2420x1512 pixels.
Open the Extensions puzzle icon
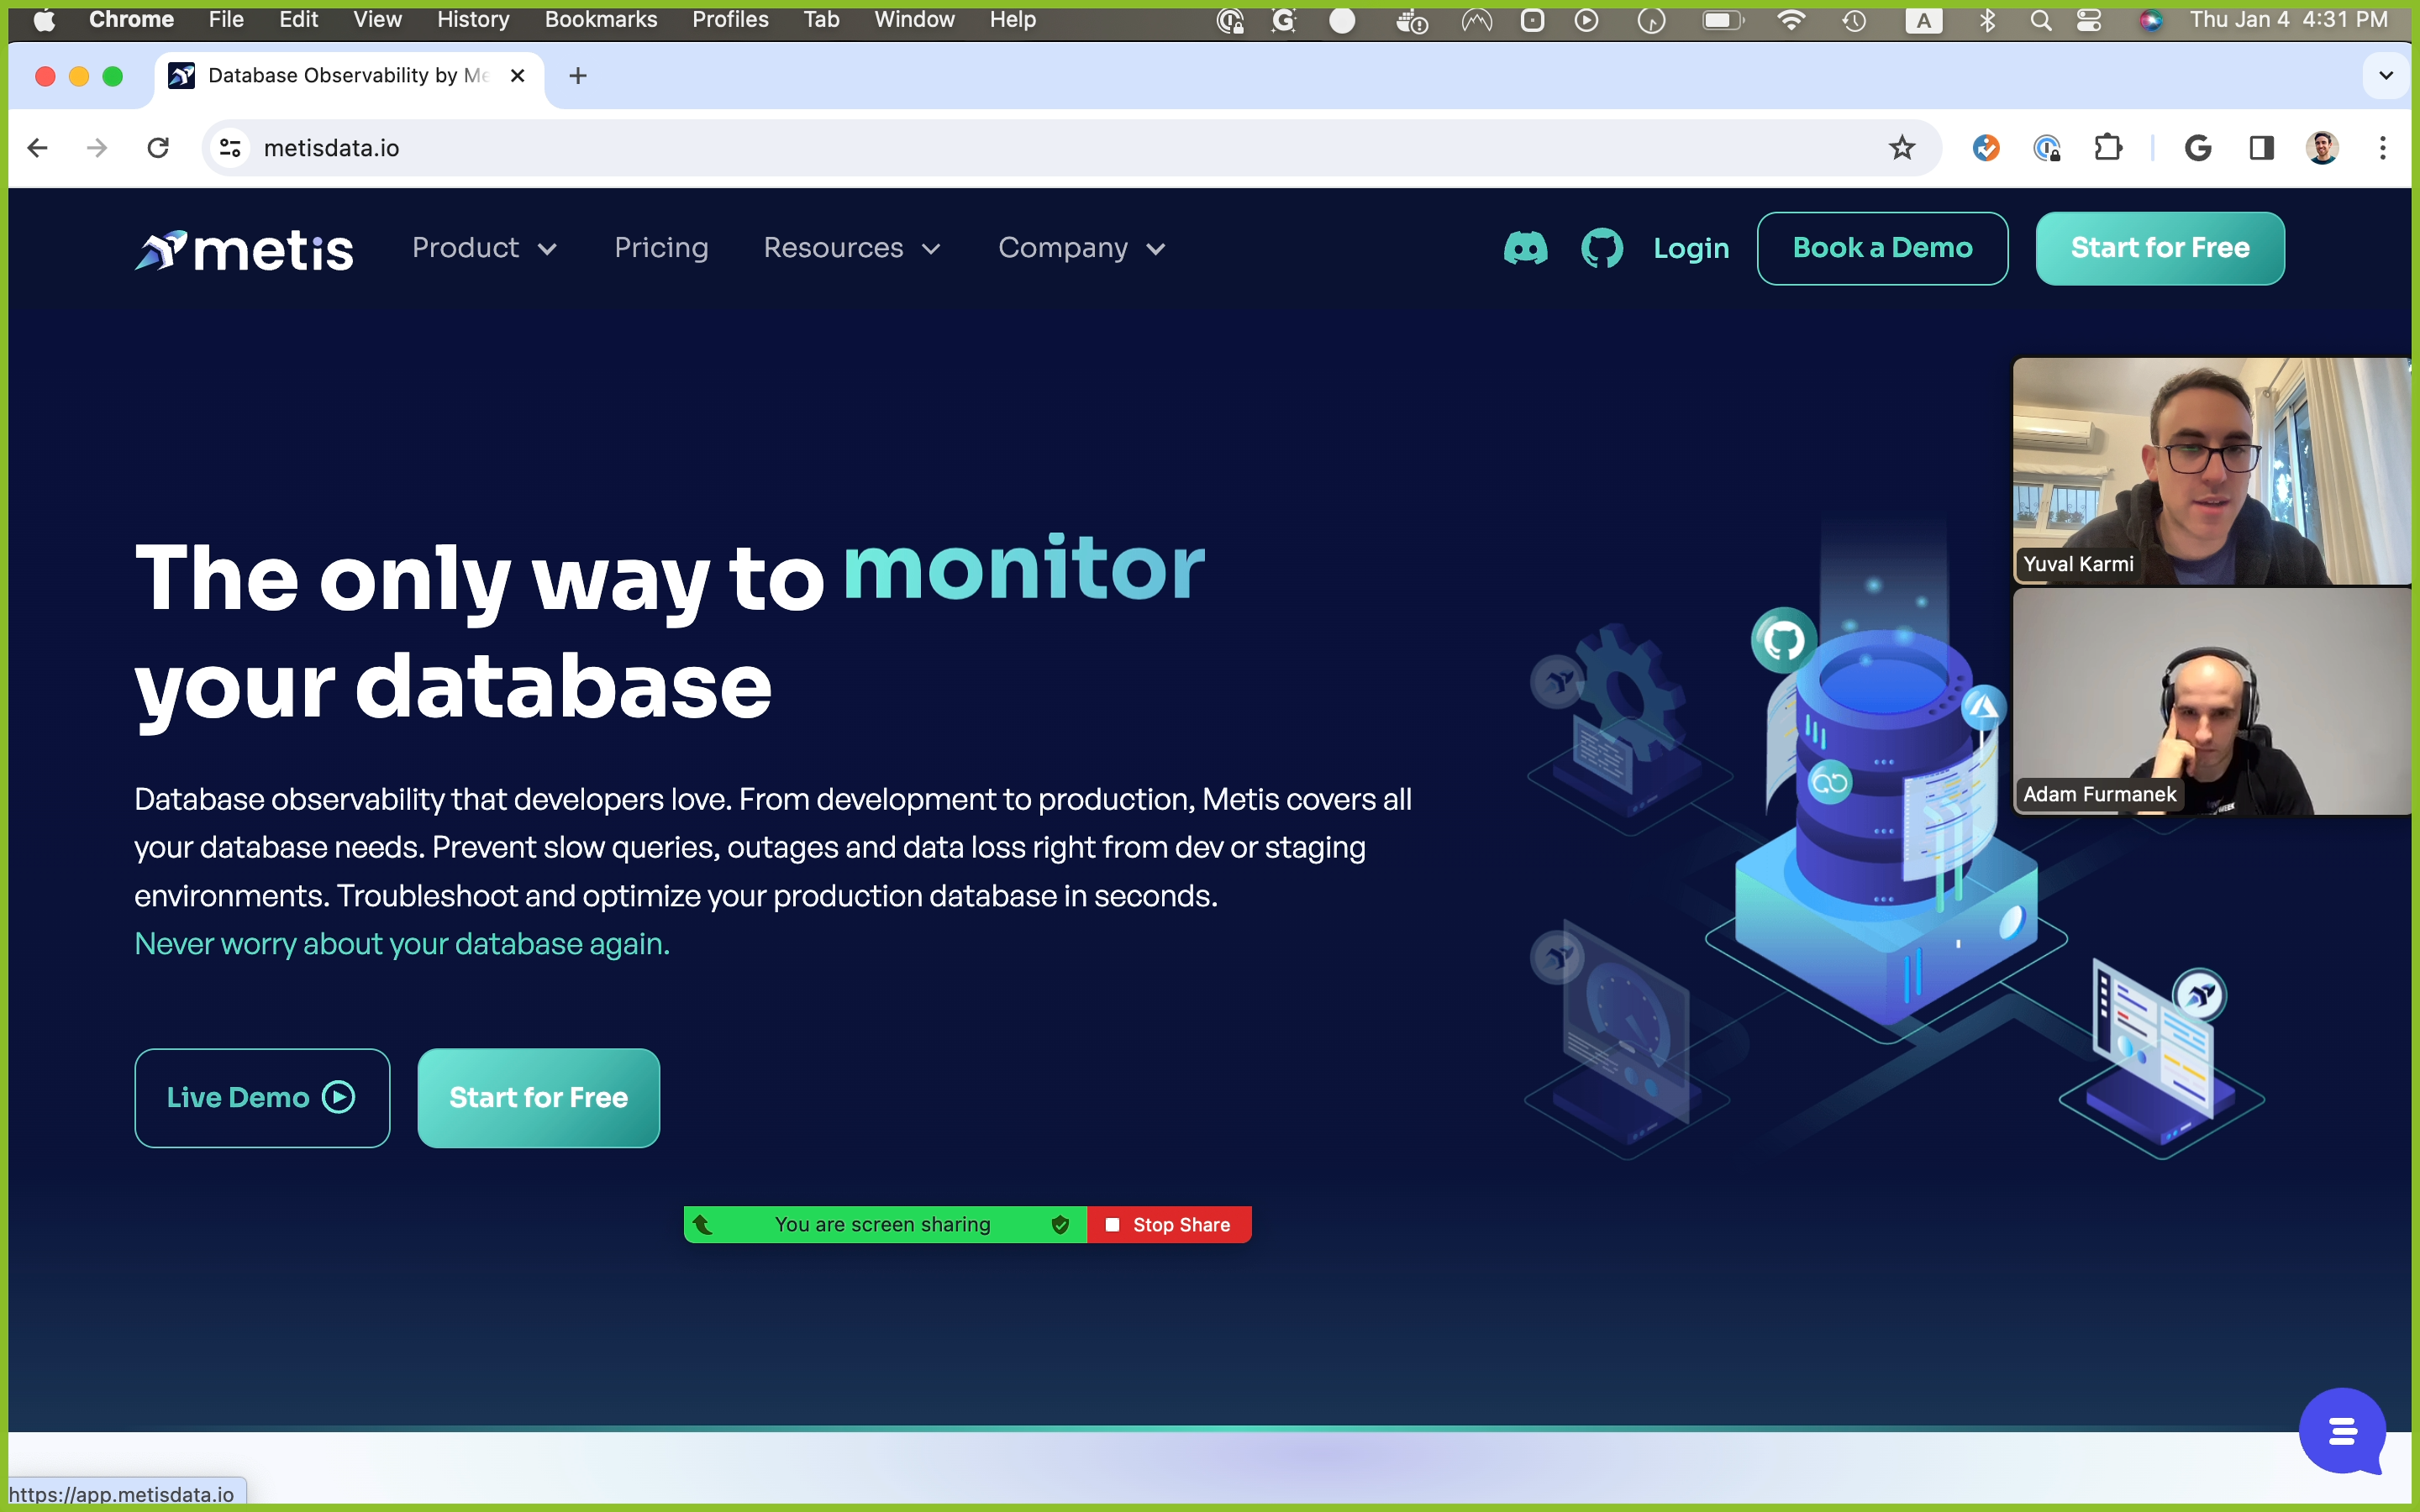tap(2108, 148)
